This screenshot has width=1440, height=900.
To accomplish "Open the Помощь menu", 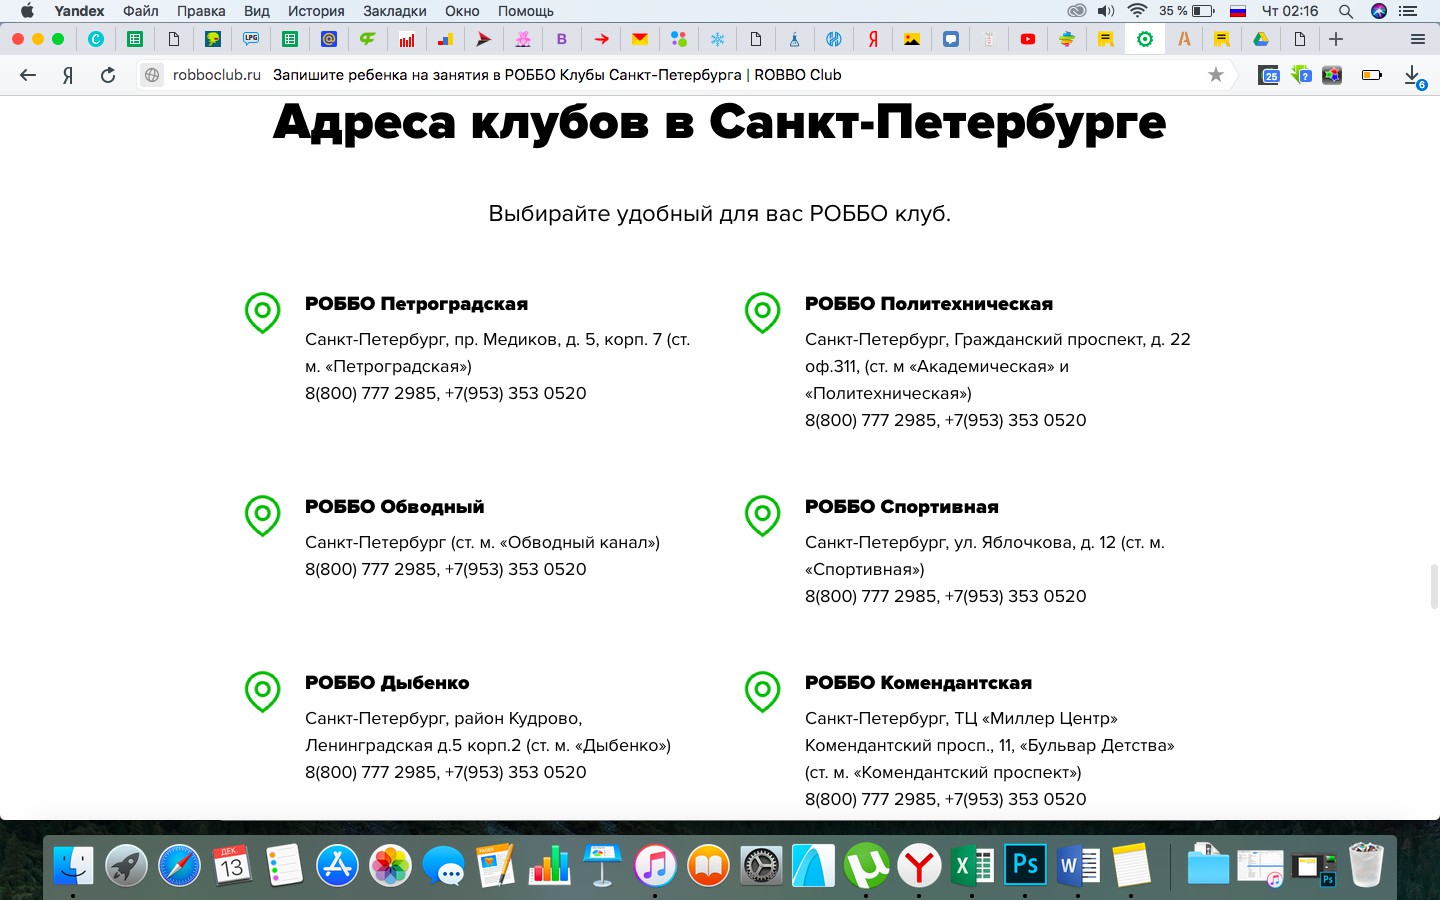I will coord(526,11).
